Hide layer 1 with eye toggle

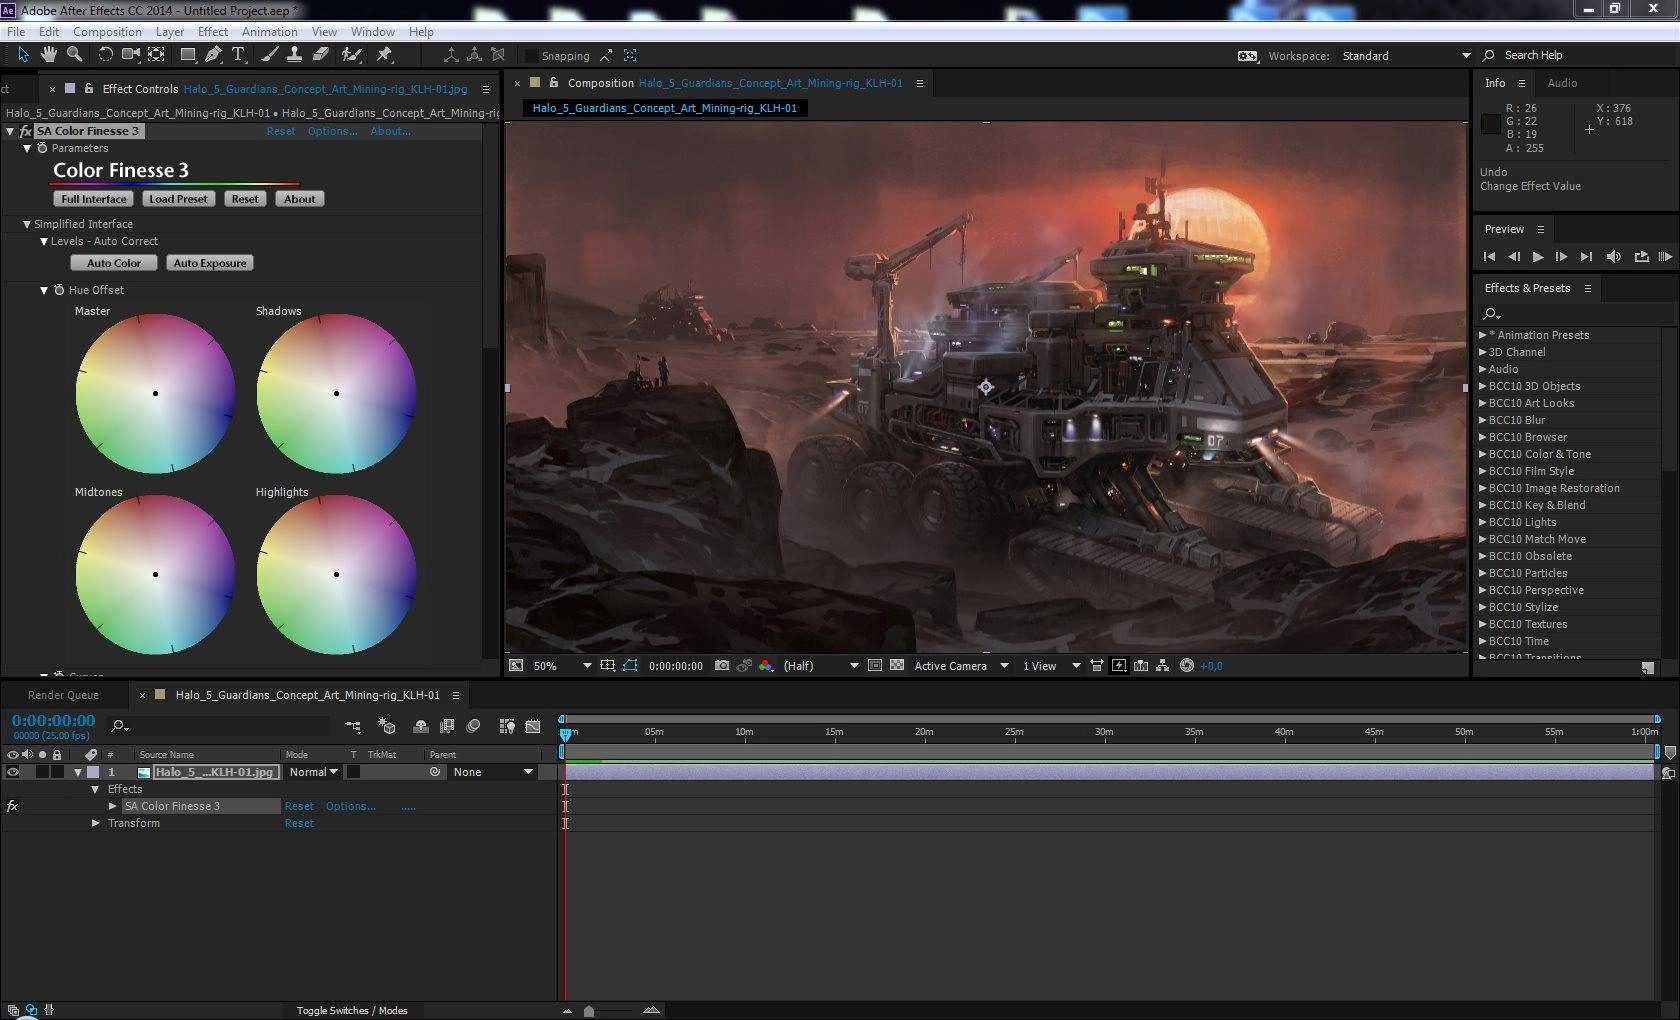[12, 772]
